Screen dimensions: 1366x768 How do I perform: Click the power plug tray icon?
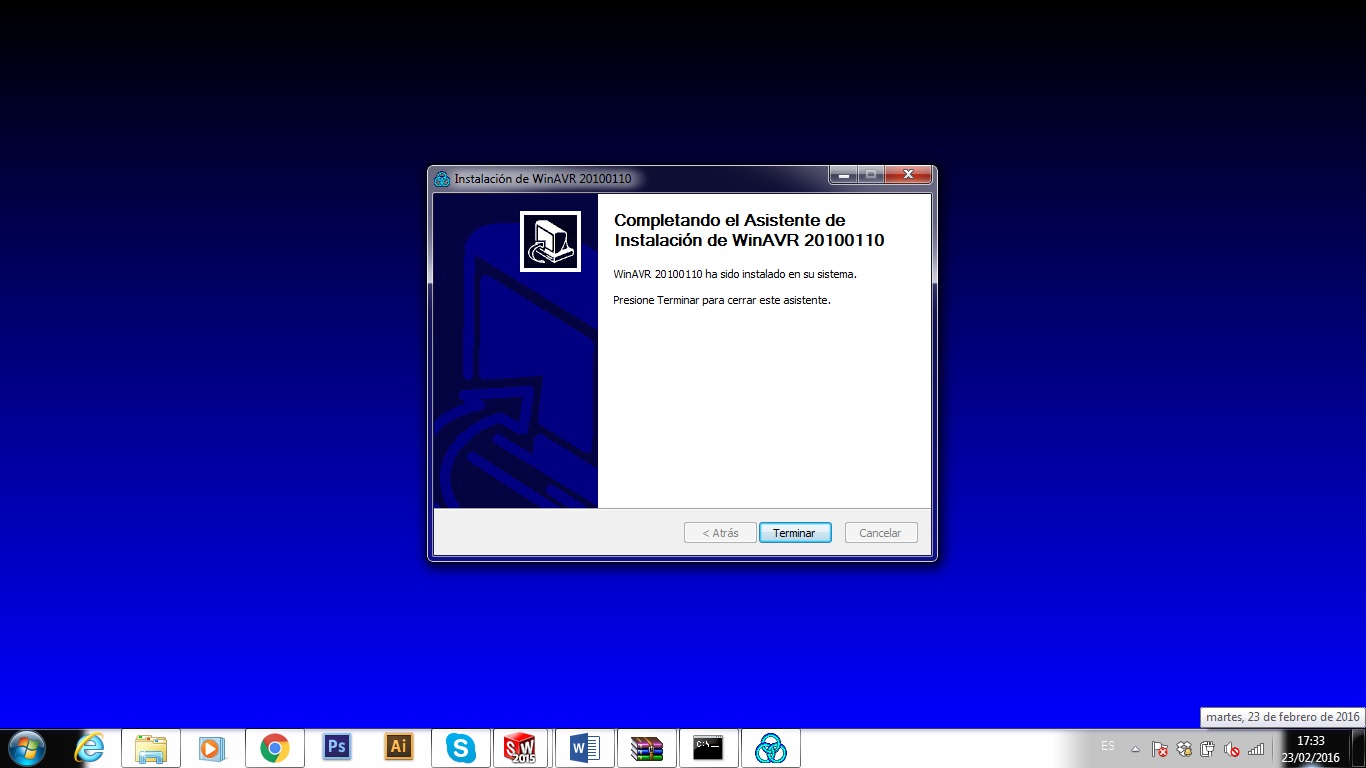click(x=1208, y=749)
